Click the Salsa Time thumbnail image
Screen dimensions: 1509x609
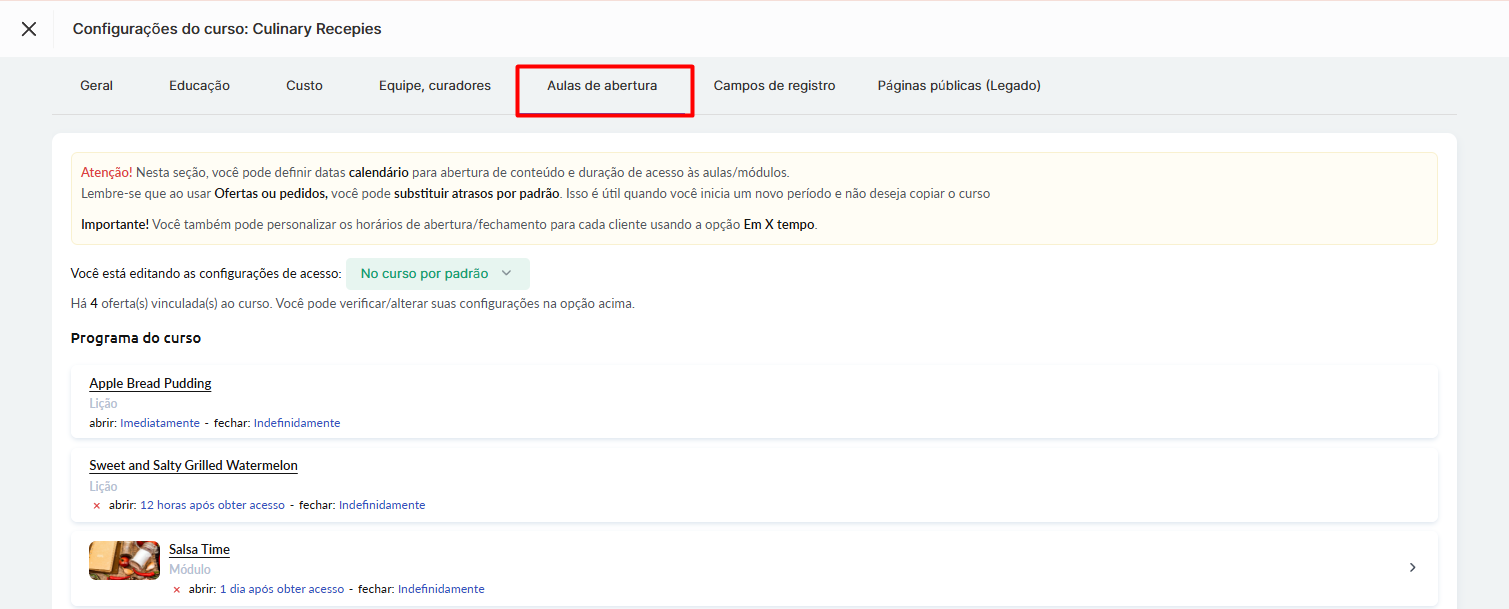124,560
